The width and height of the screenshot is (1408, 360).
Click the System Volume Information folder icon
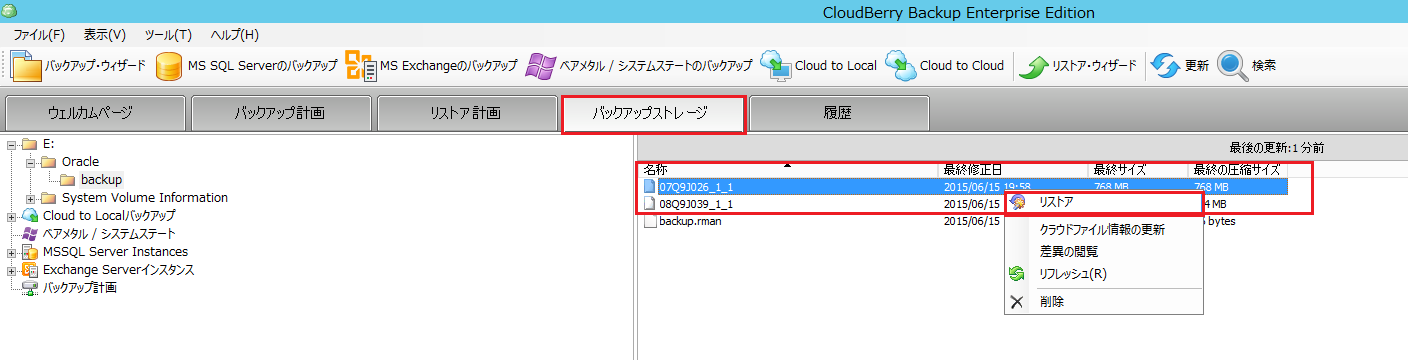[48, 198]
